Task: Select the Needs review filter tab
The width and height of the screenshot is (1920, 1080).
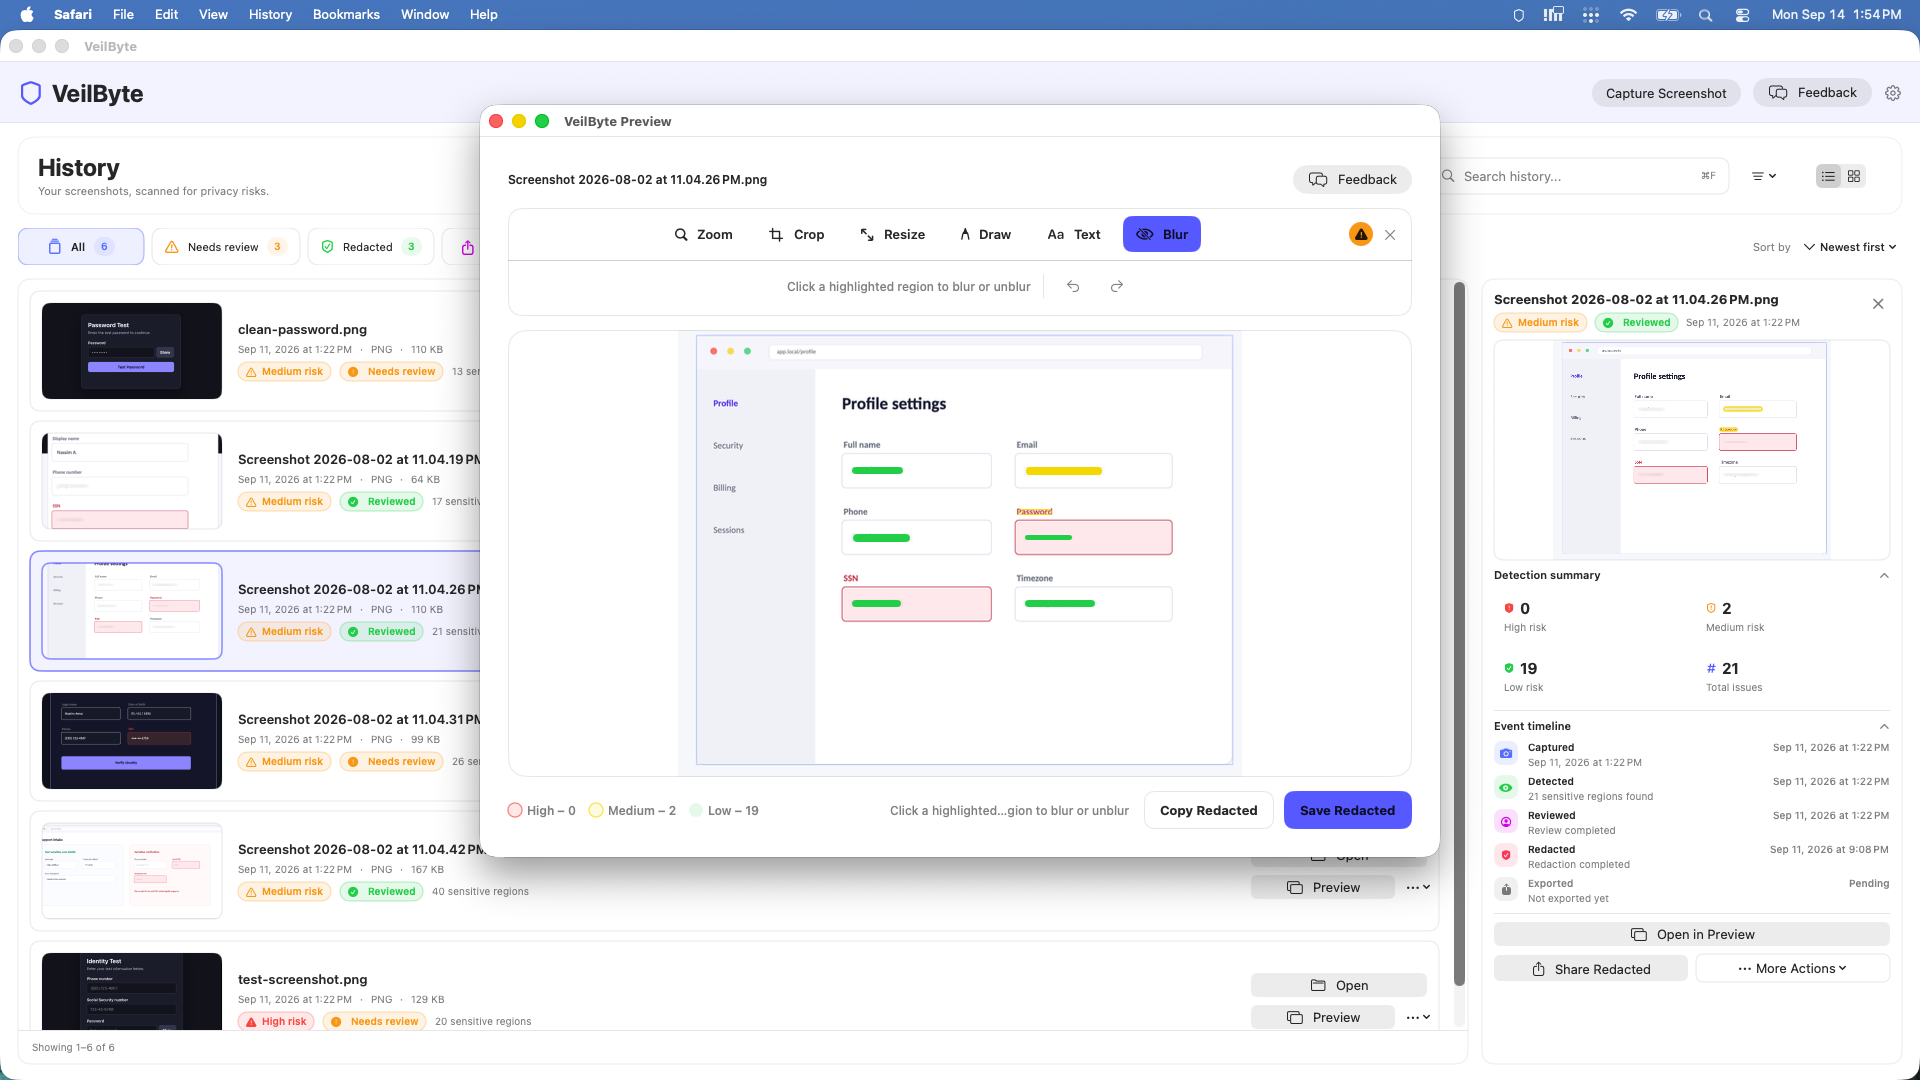Action: tap(226, 247)
